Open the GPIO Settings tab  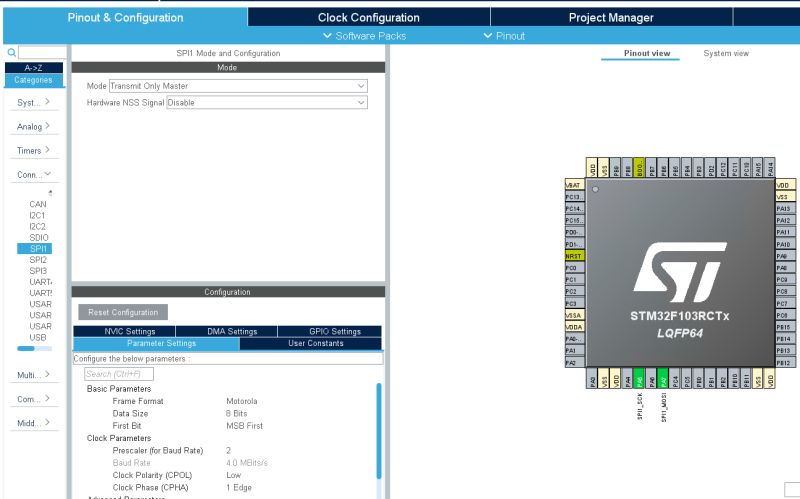pos(330,331)
